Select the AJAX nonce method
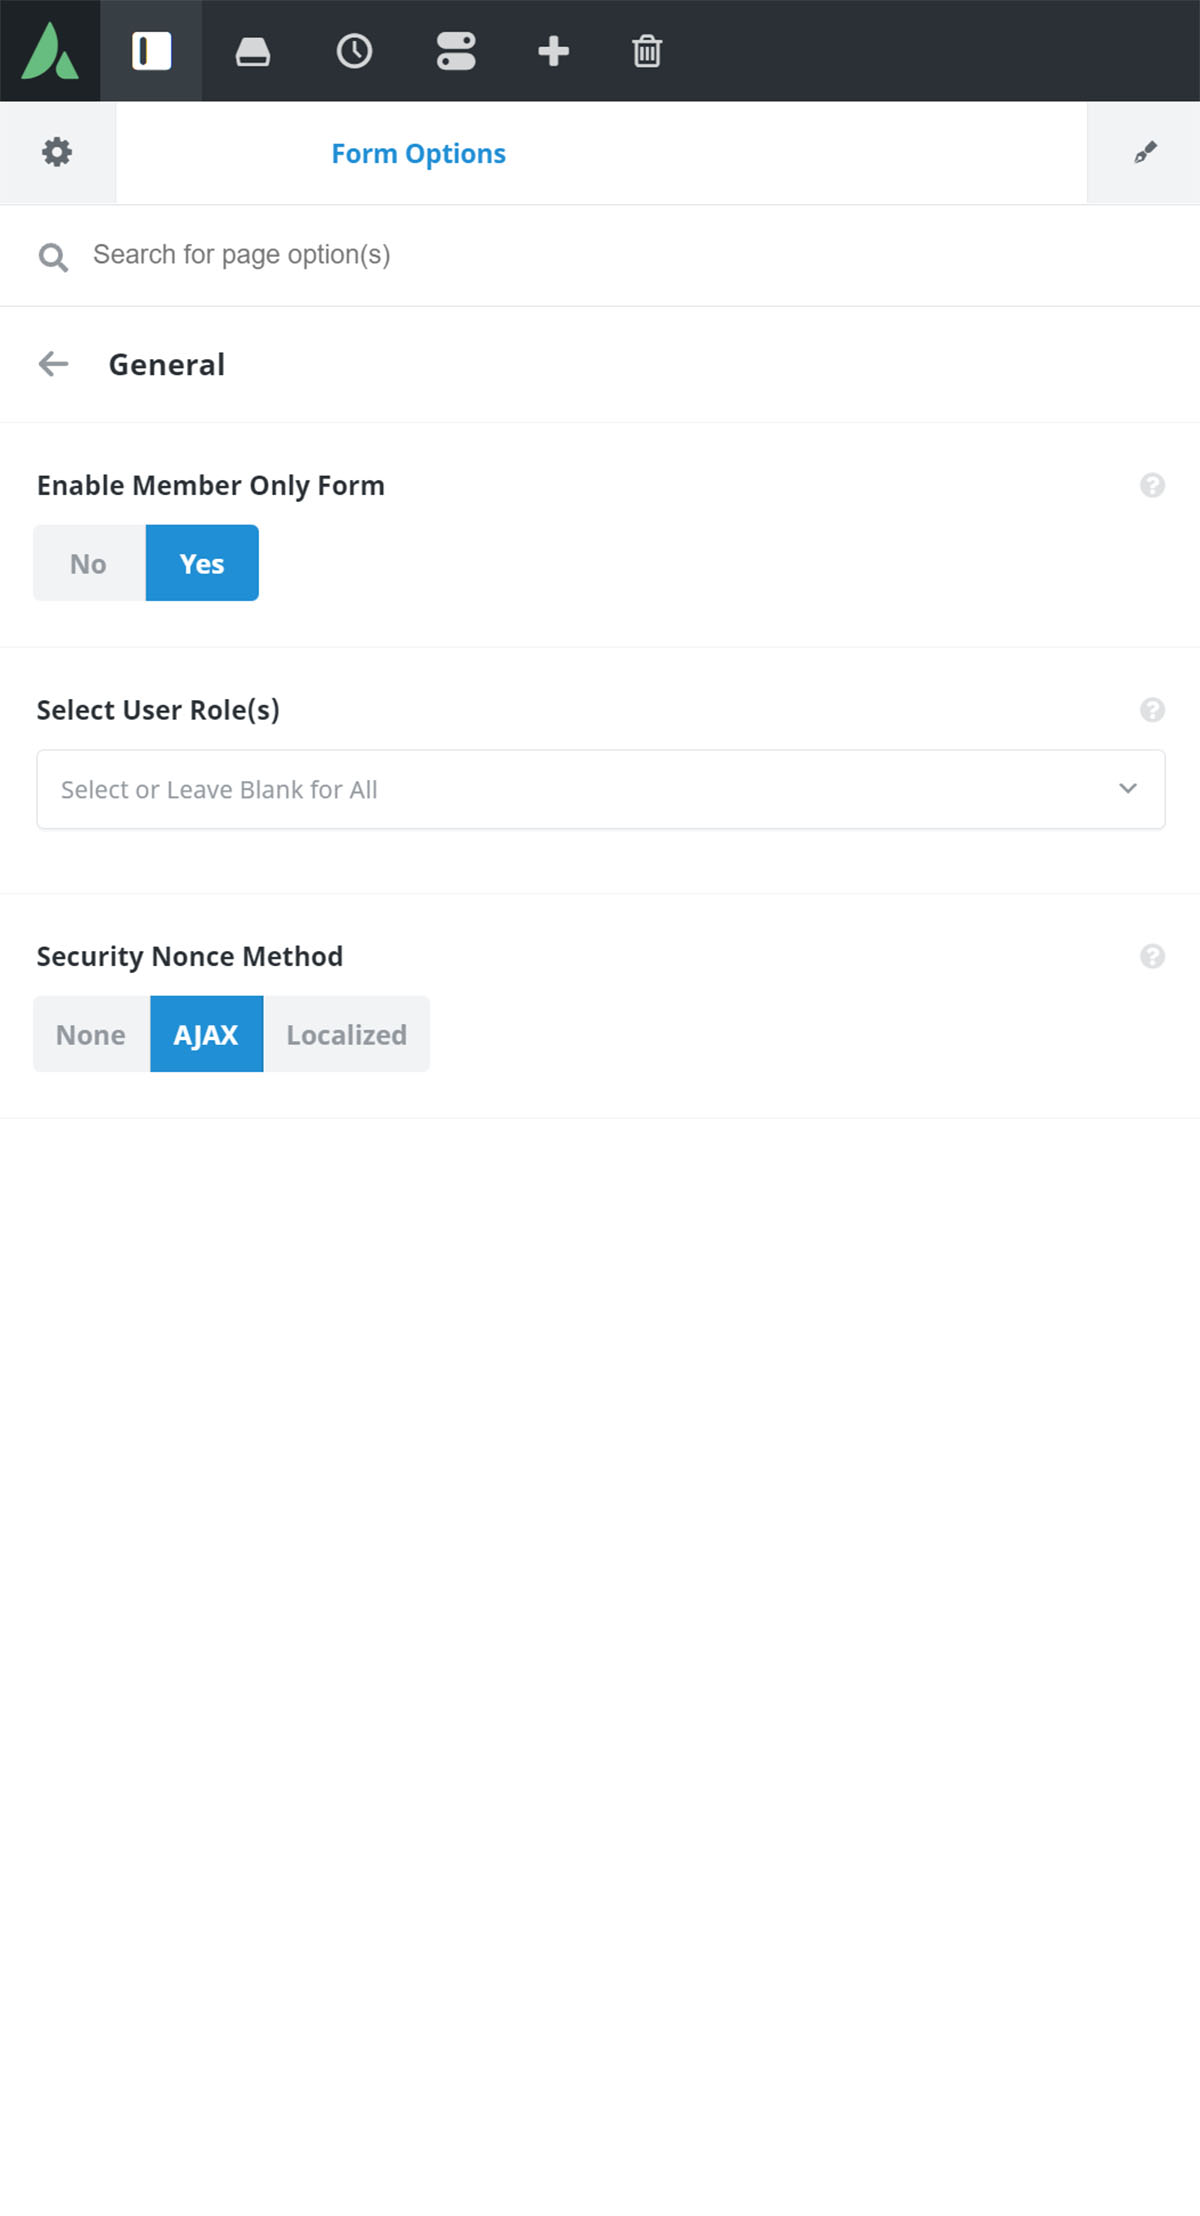Image resolution: width=1200 pixels, height=2216 pixels. pos(206,1034)
